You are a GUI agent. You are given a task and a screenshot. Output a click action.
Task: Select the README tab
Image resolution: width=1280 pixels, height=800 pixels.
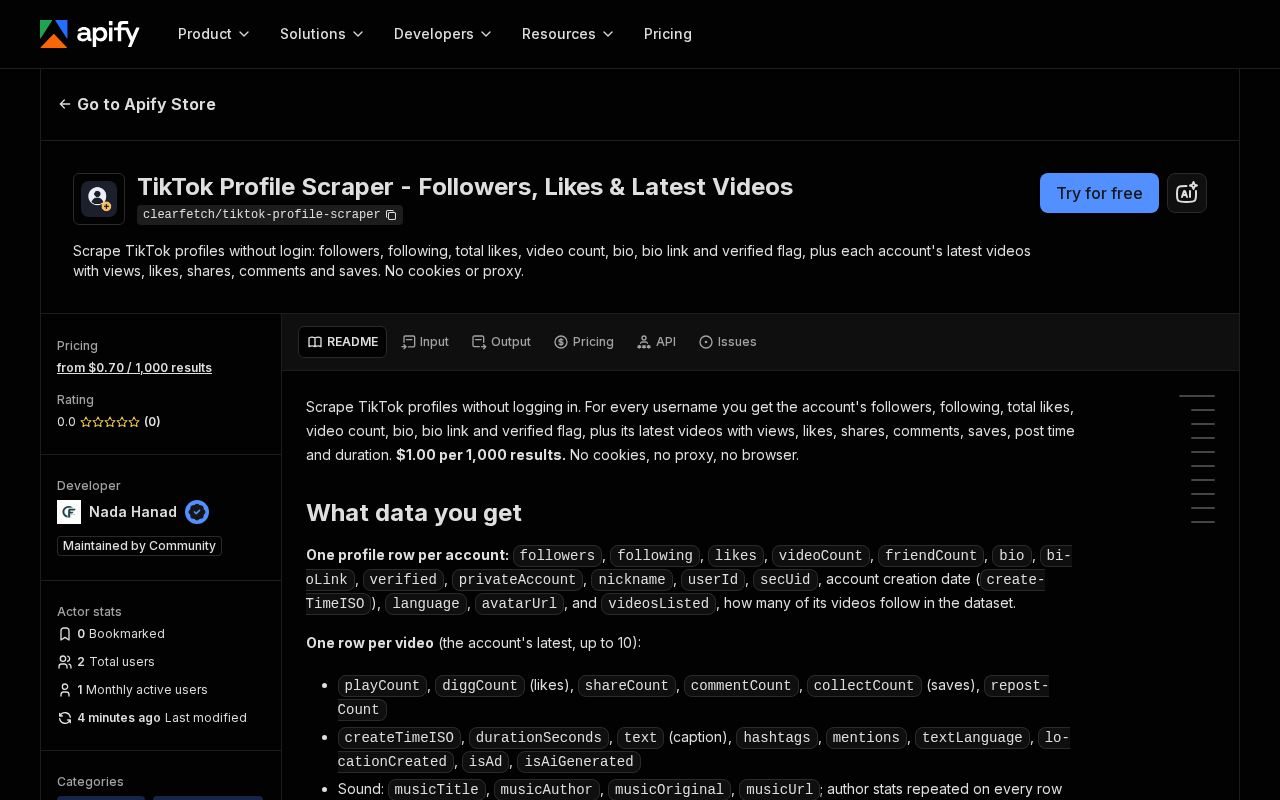coord(343,342)
